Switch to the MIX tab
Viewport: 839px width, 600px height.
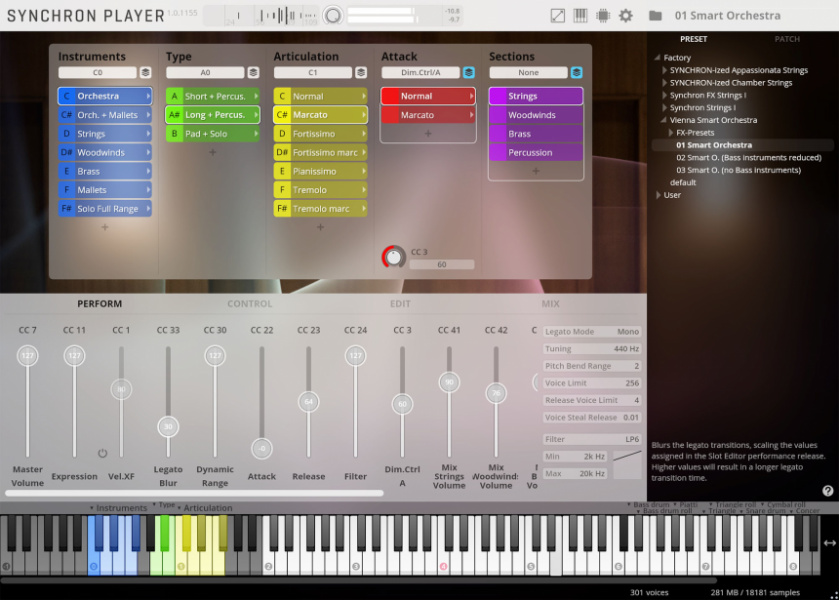(x=548, y=303)
